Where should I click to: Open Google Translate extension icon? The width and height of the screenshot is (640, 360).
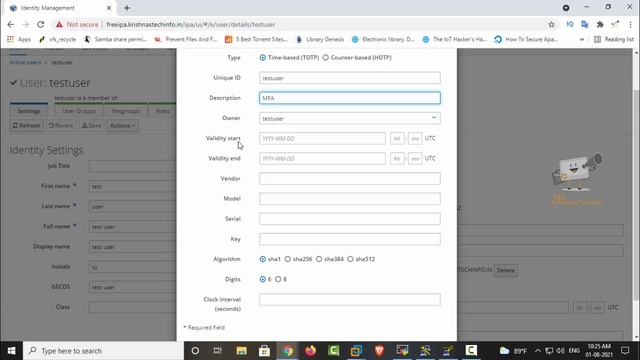(584, 24)
